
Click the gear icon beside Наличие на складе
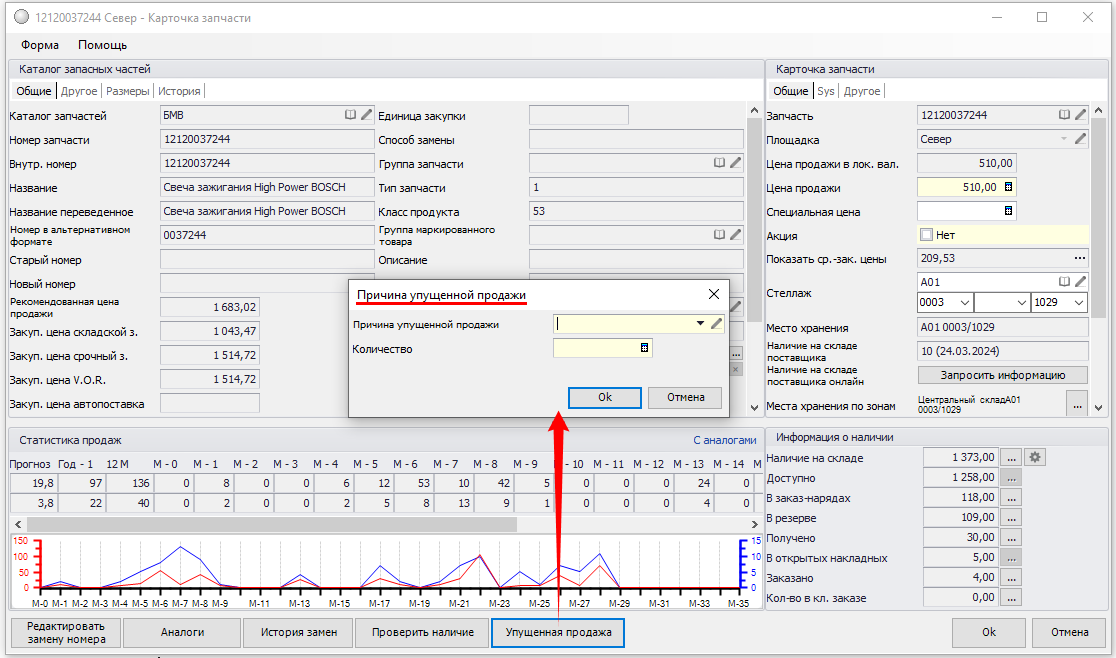pyautogui.click(x=1035, y=458)
